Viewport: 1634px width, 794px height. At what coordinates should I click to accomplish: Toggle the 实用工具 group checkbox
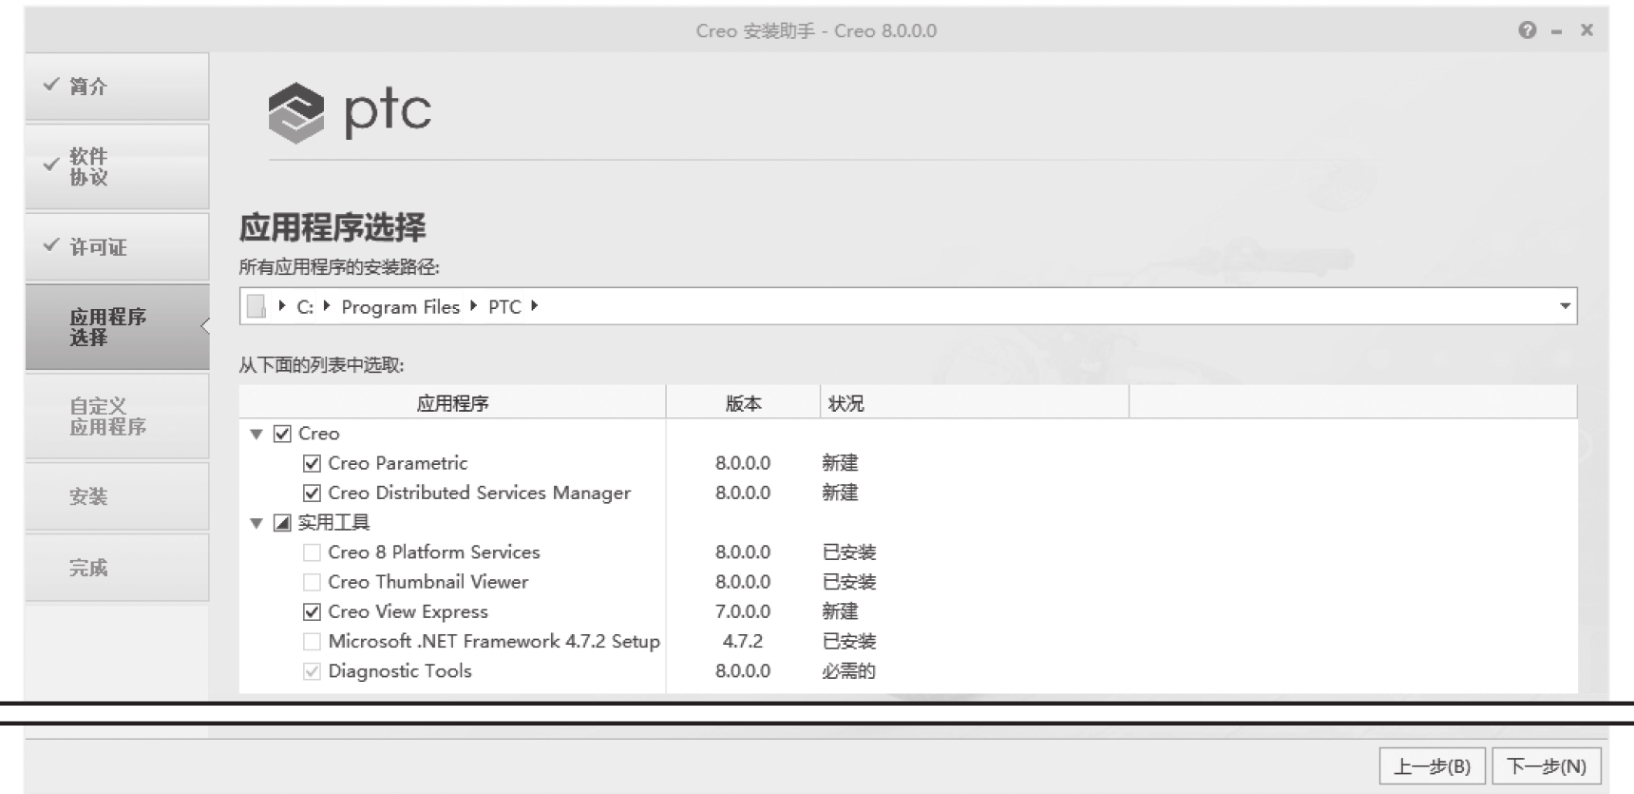coord(283,523)
